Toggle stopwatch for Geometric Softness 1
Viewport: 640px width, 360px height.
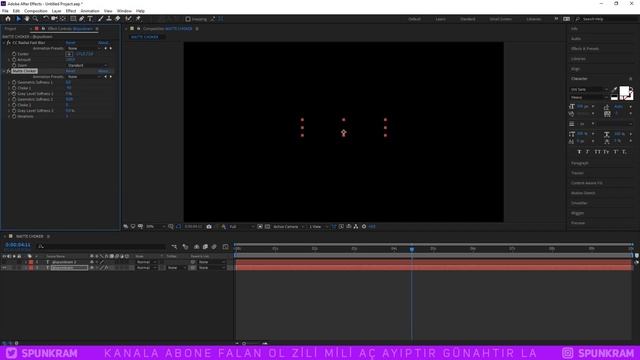pos(14,82)
